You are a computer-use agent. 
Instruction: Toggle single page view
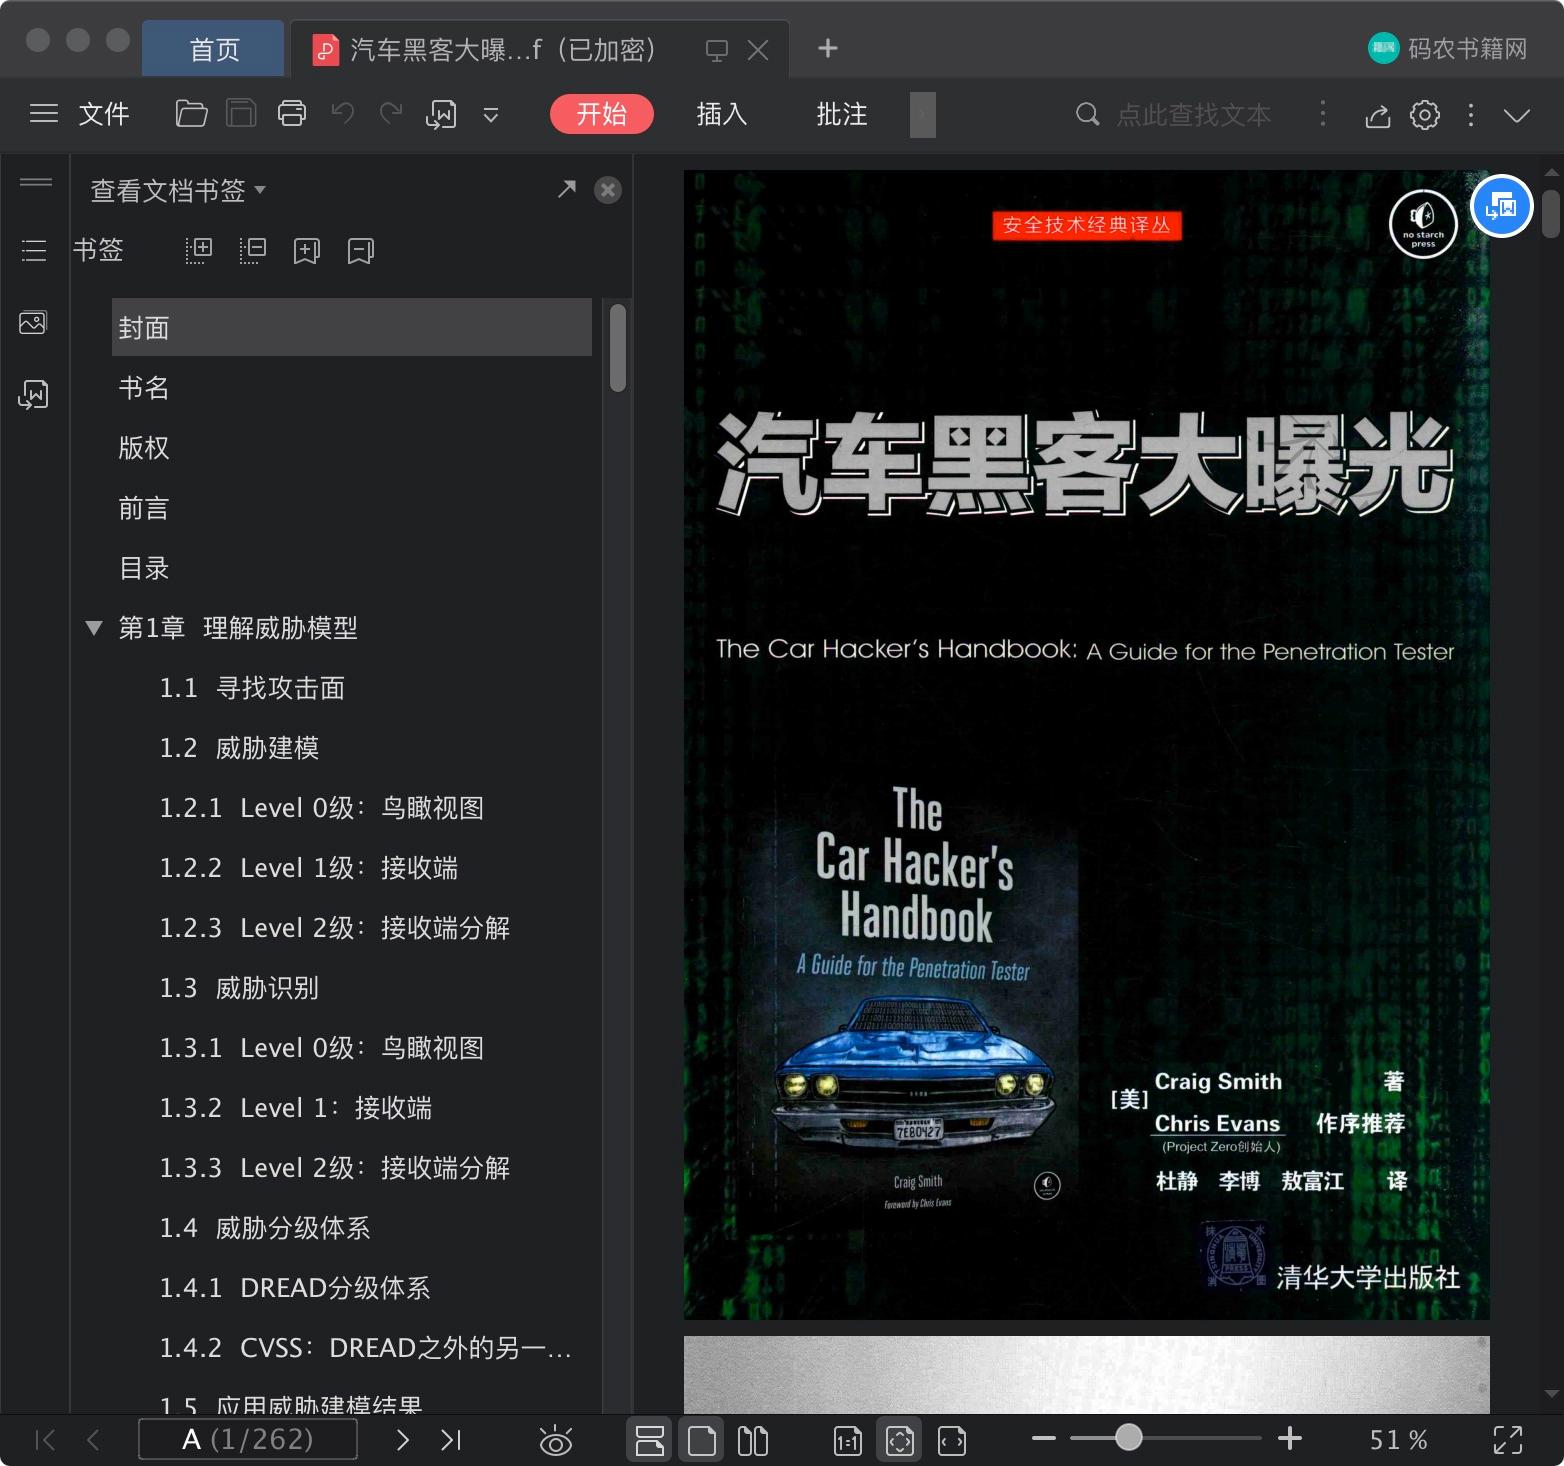[x=702, y=1441]
